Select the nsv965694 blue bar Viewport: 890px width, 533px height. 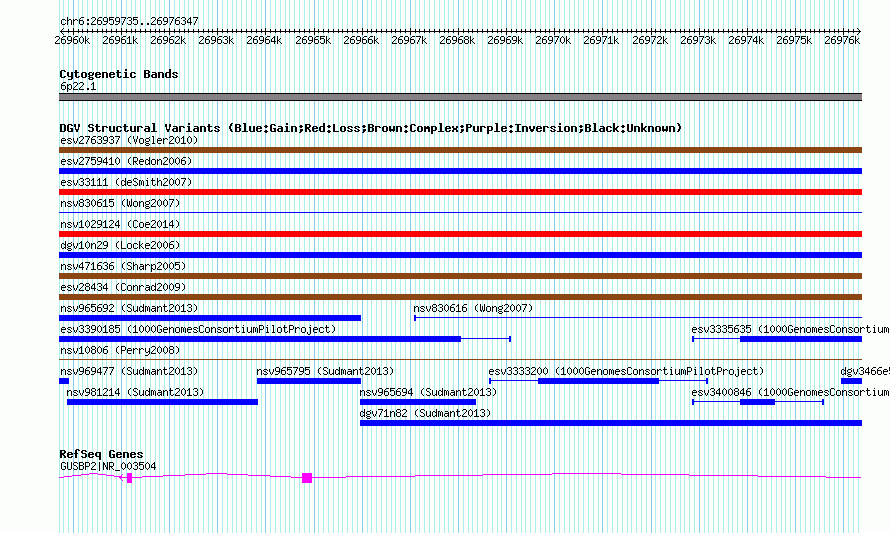[x=418, y=402]
